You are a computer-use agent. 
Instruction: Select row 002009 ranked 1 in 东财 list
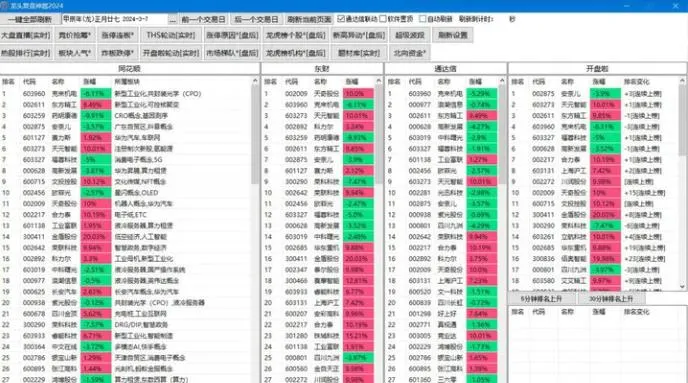(x=319, y=94)
